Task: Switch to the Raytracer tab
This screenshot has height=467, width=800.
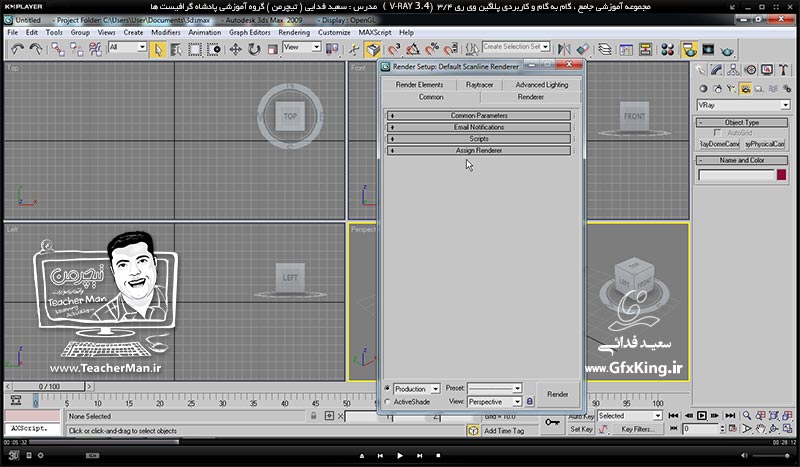Action: [x=480, y=85]
